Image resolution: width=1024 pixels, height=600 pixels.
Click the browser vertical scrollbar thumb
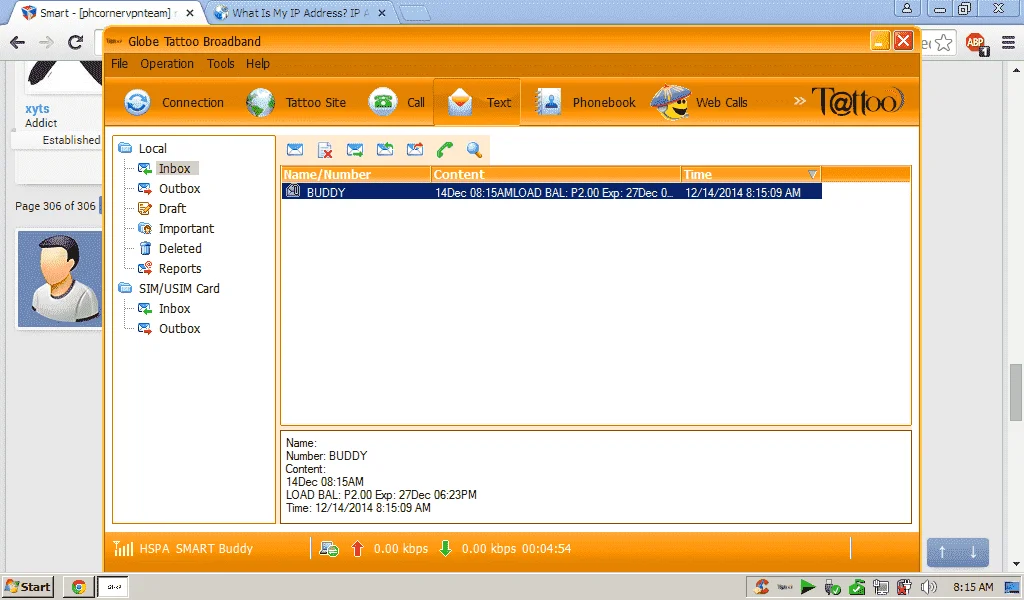click(1016, 392)
